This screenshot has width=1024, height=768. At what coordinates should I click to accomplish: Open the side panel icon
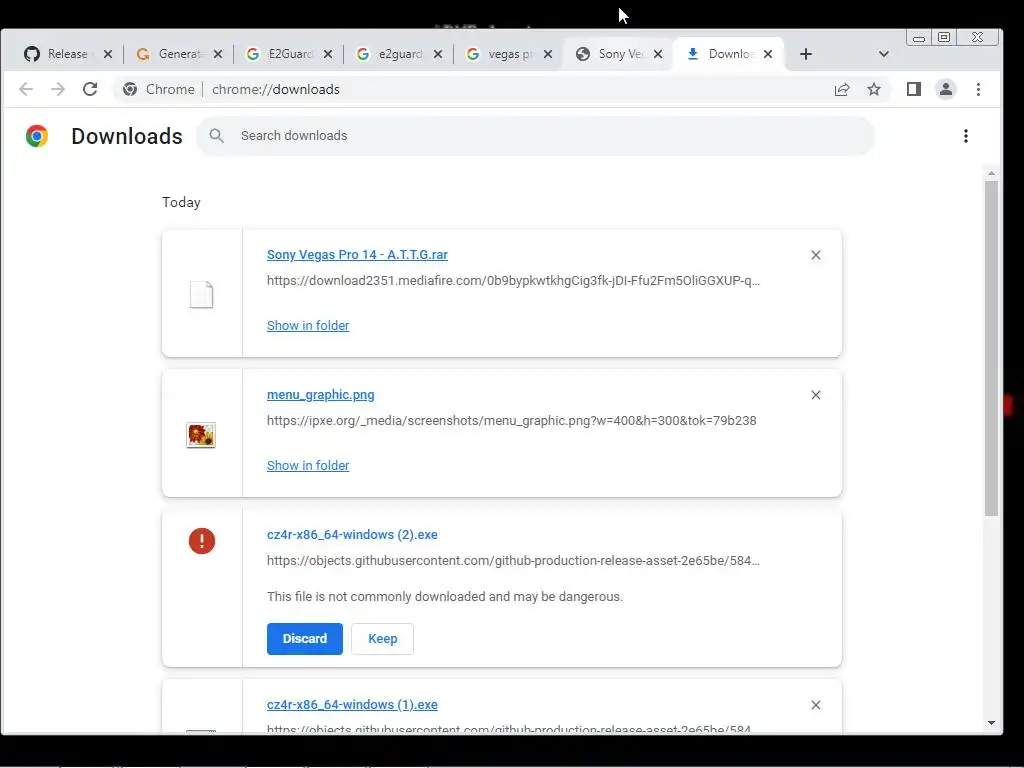point(914,89)
